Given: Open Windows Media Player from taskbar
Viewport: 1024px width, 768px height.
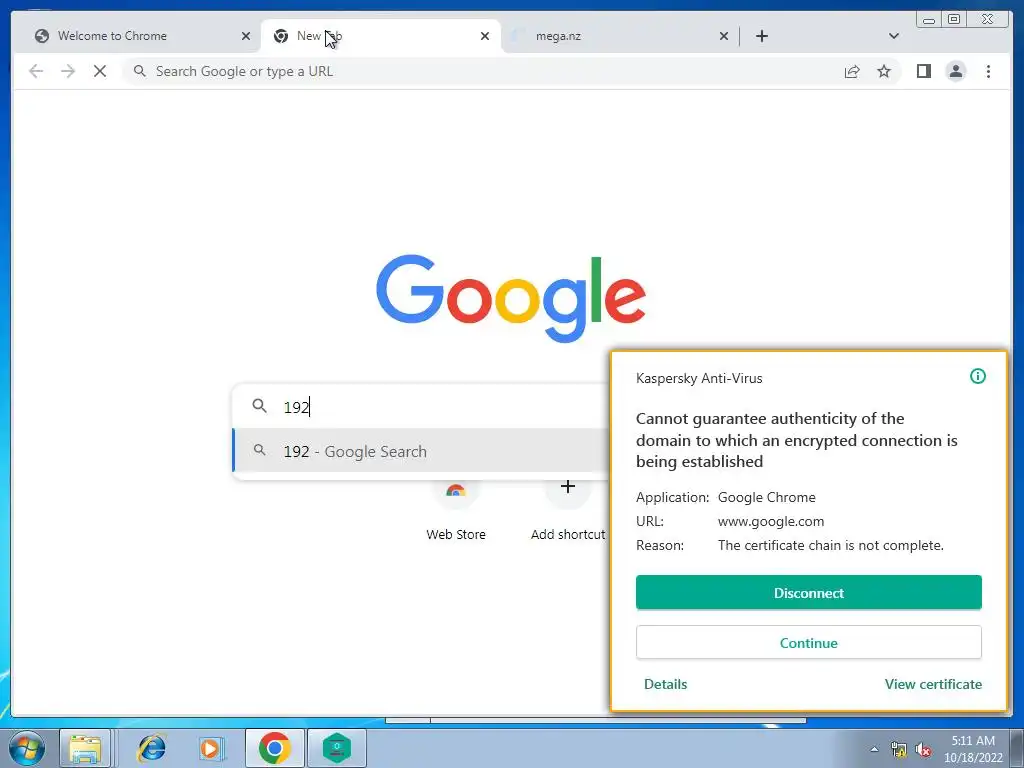Looking at the screenshot, I should (x=212, y=748).
